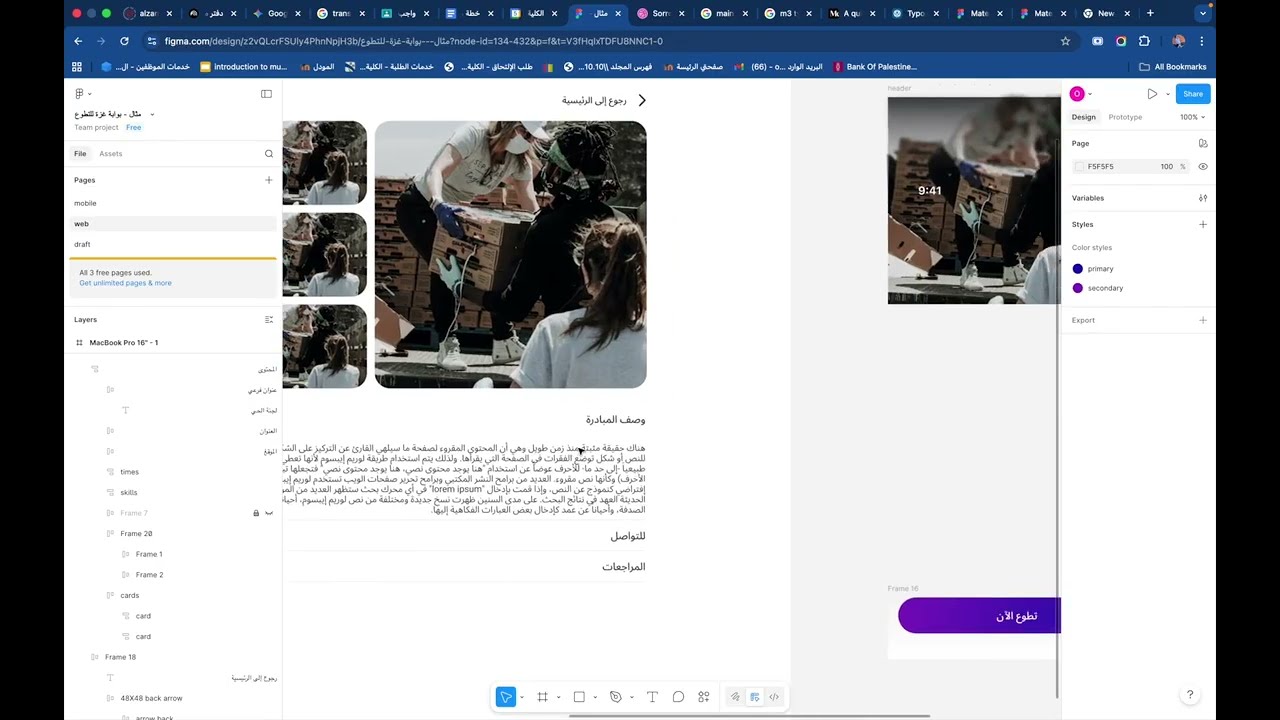Open Move tool options dropdown arrow
The height and width of the screenshot is (720, 1280).
click(521, 697)
